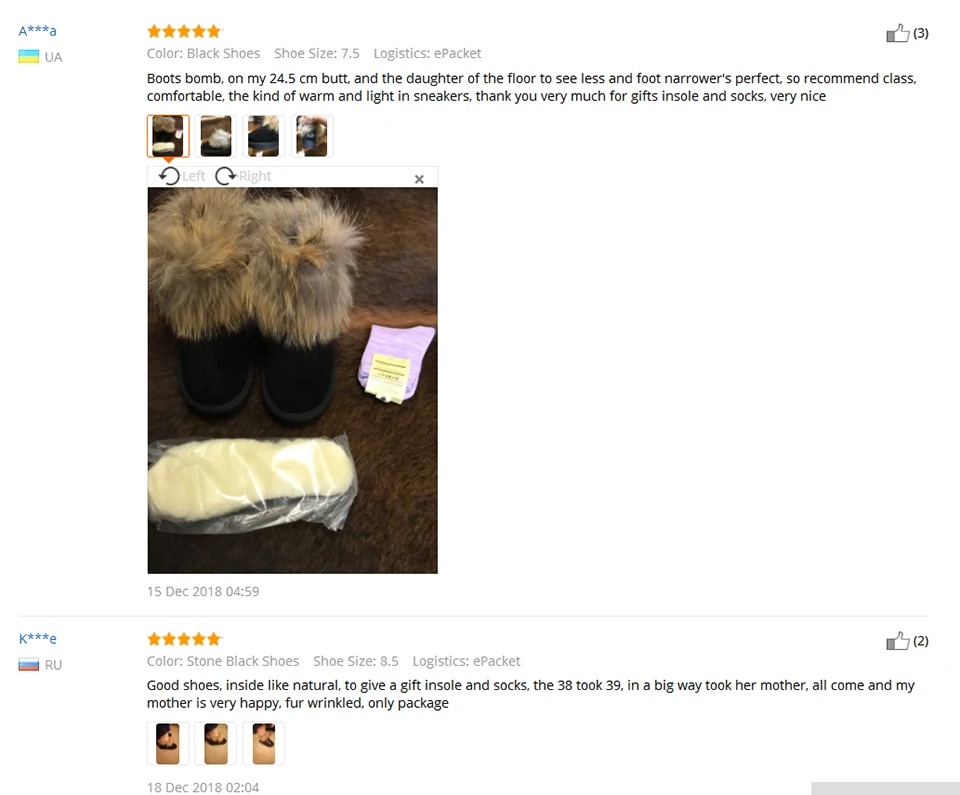Image resolution: width=960 pixels, height=795 pixels.
Task: Select first thumbnail in A***a's review
Action: click(x=168, y=136)
